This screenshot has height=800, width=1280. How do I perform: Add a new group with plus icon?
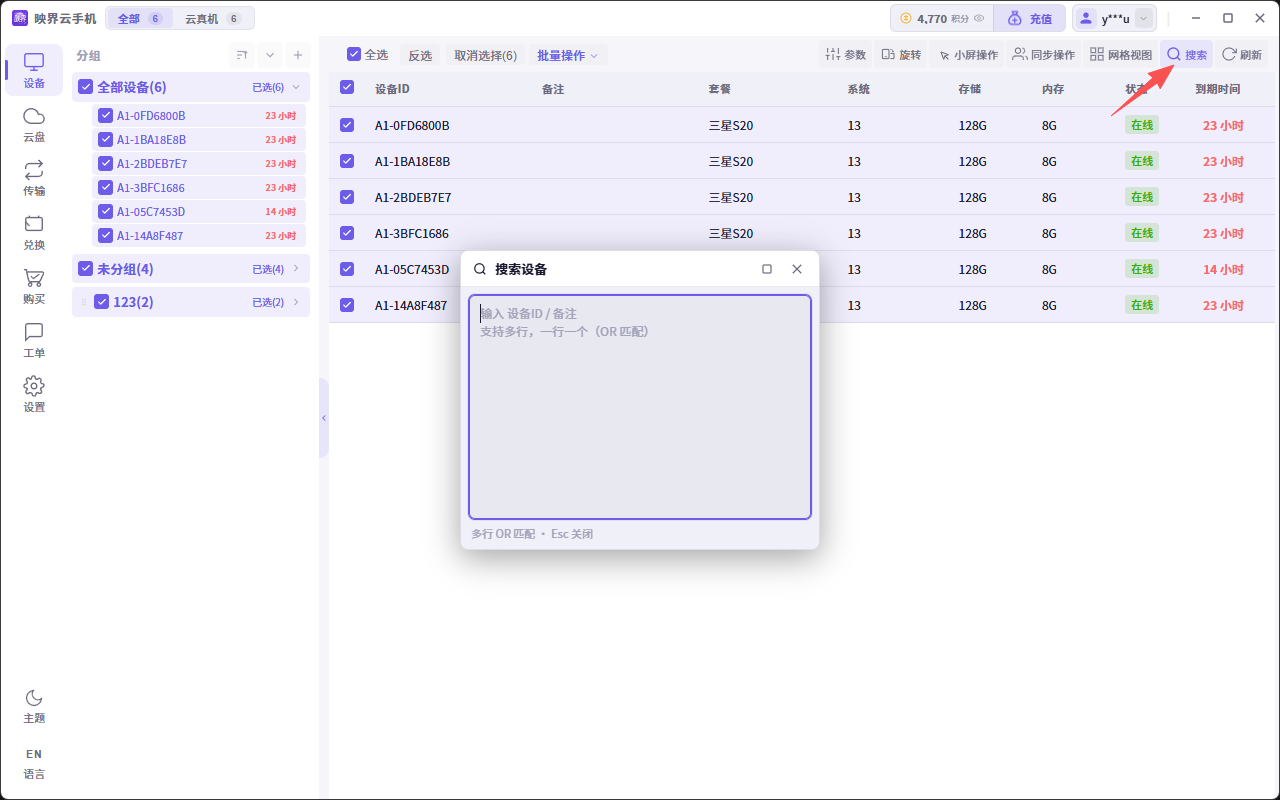[x=297, y=55]
